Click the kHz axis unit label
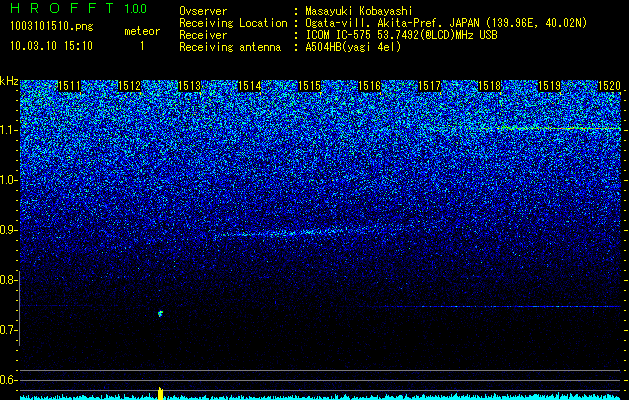Viewport: 629px width, 400px height. tap(9, 81)
